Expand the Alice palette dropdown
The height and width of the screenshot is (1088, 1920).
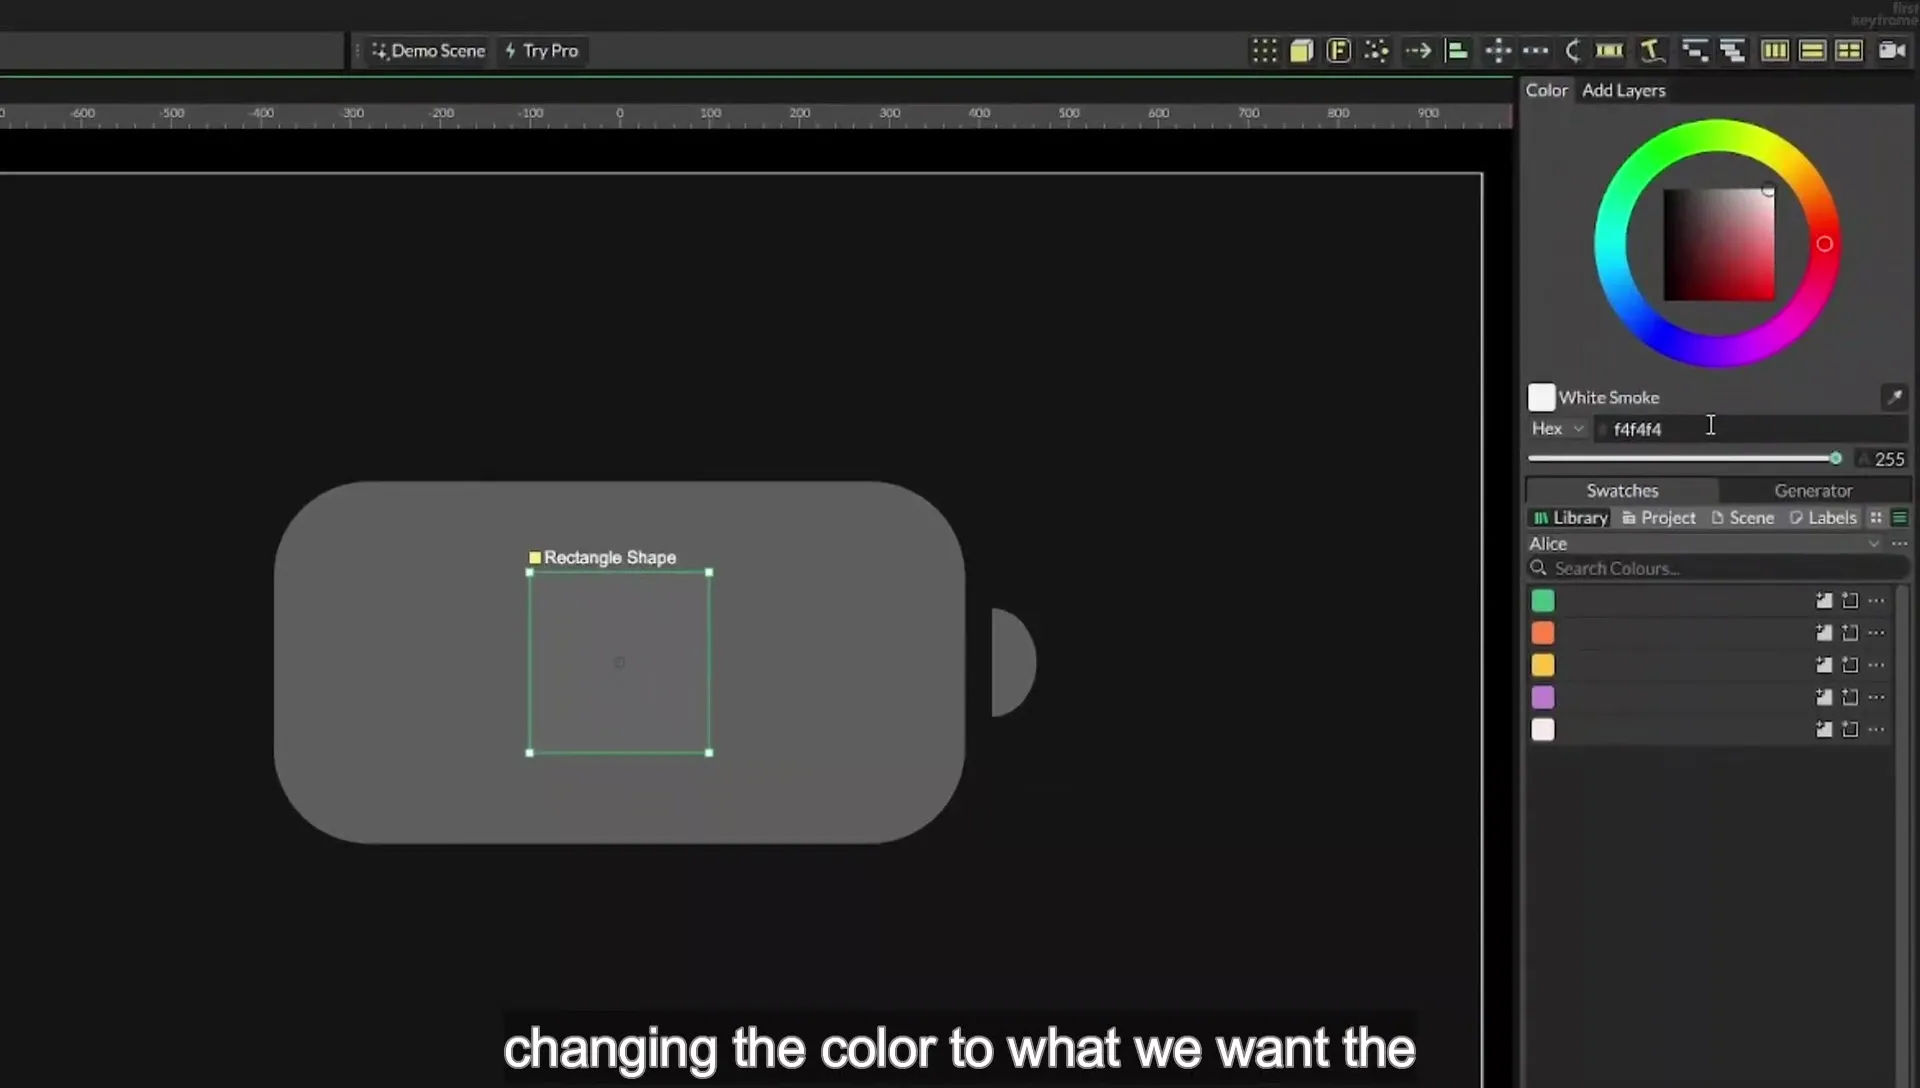(x=1873, y=543)
